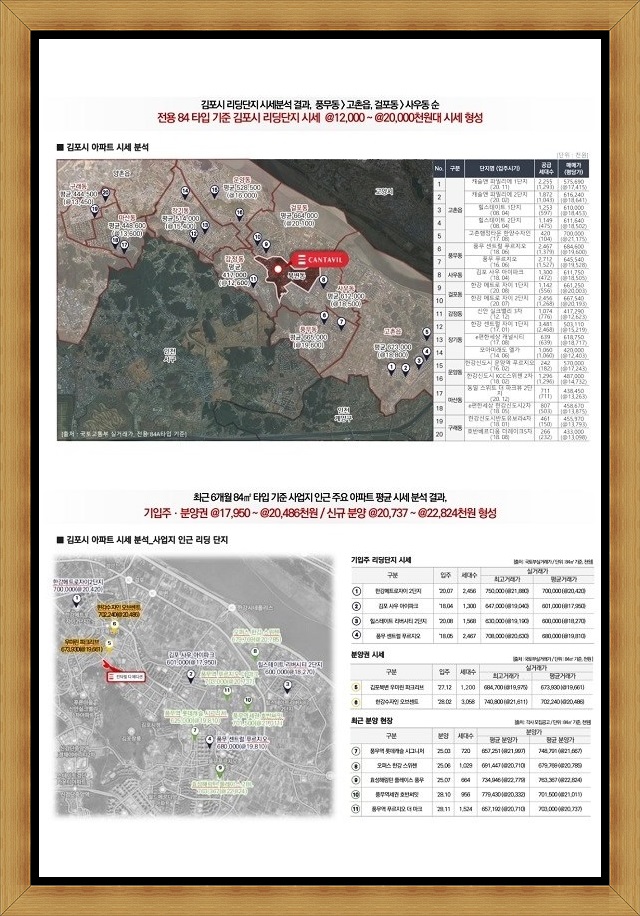The height and width of the screenshot is (916, 640).
Task: Click pin 1 한강메트로자이 on lower map
Action: click(x=76, y=599)
